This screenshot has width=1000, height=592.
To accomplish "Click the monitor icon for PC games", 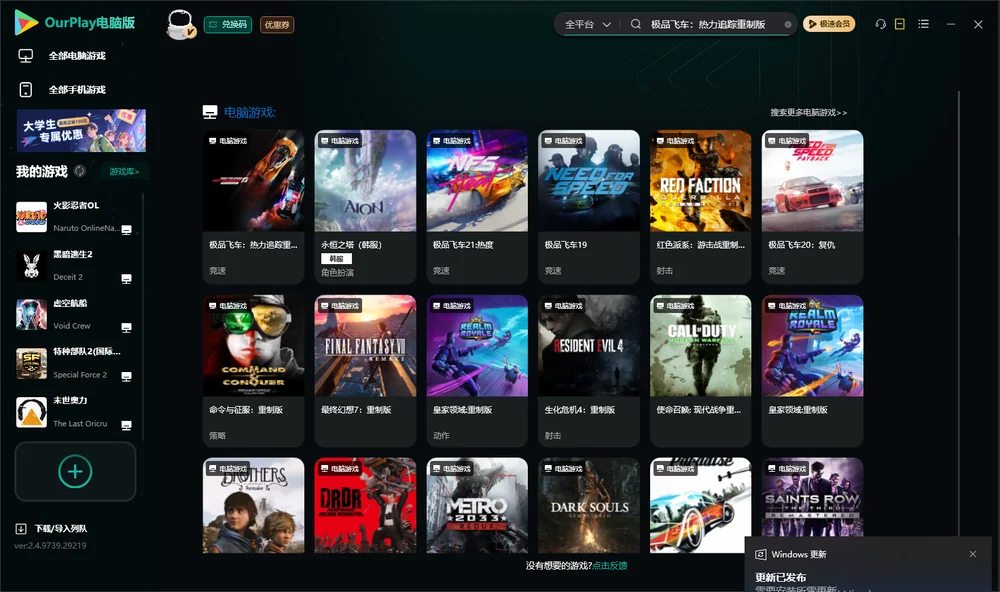I will click(26, 56).
